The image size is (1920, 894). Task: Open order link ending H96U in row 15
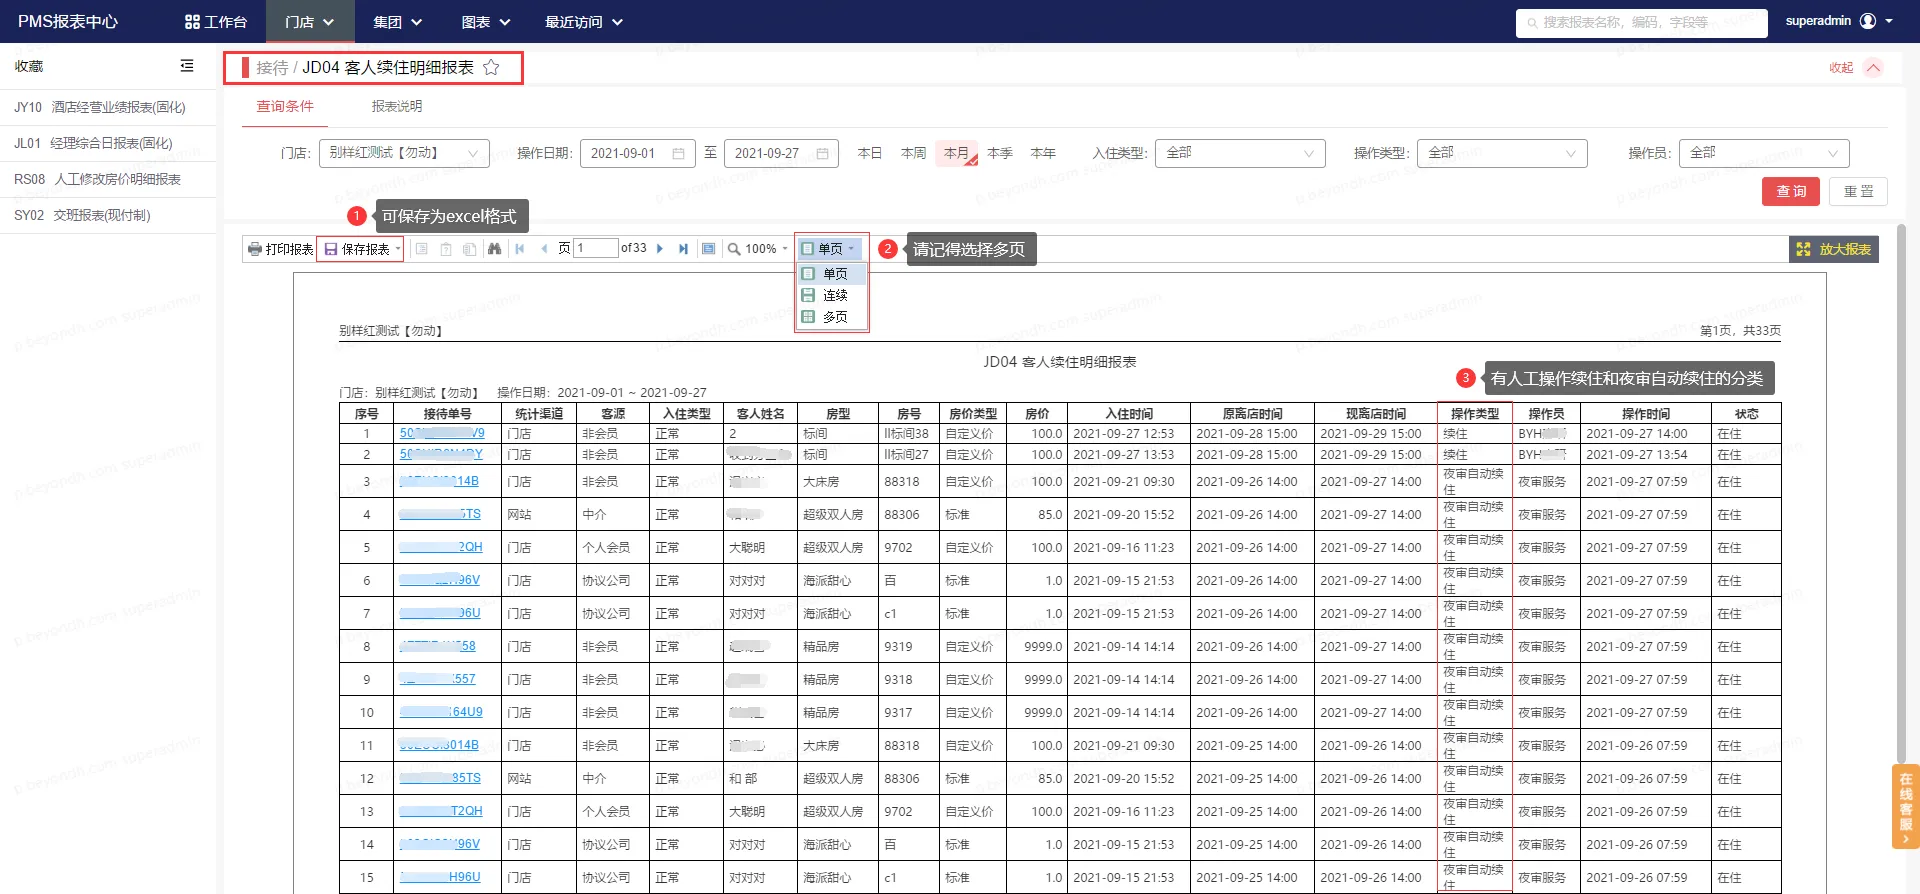pyautogui.click(x=440, y=877)
